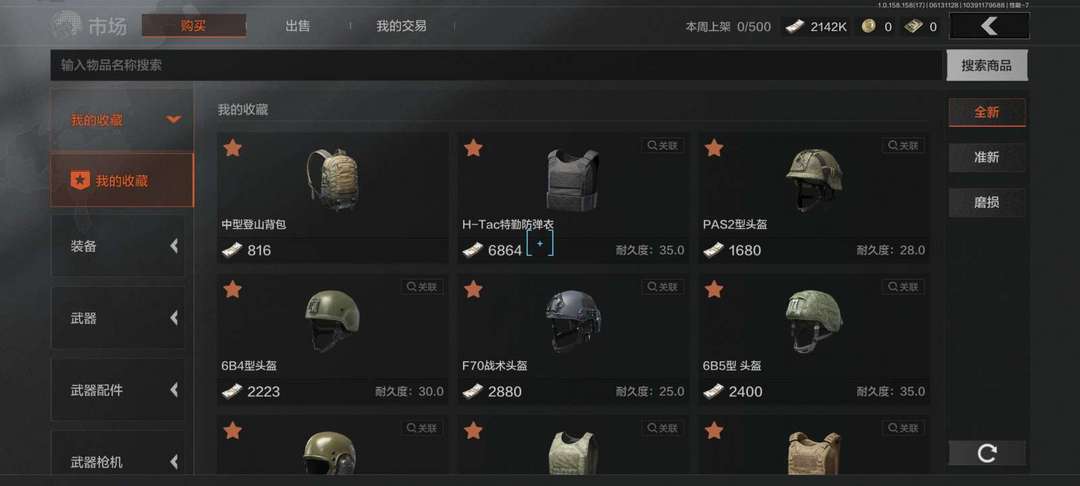Focus the item name search field

click(496, 65)
